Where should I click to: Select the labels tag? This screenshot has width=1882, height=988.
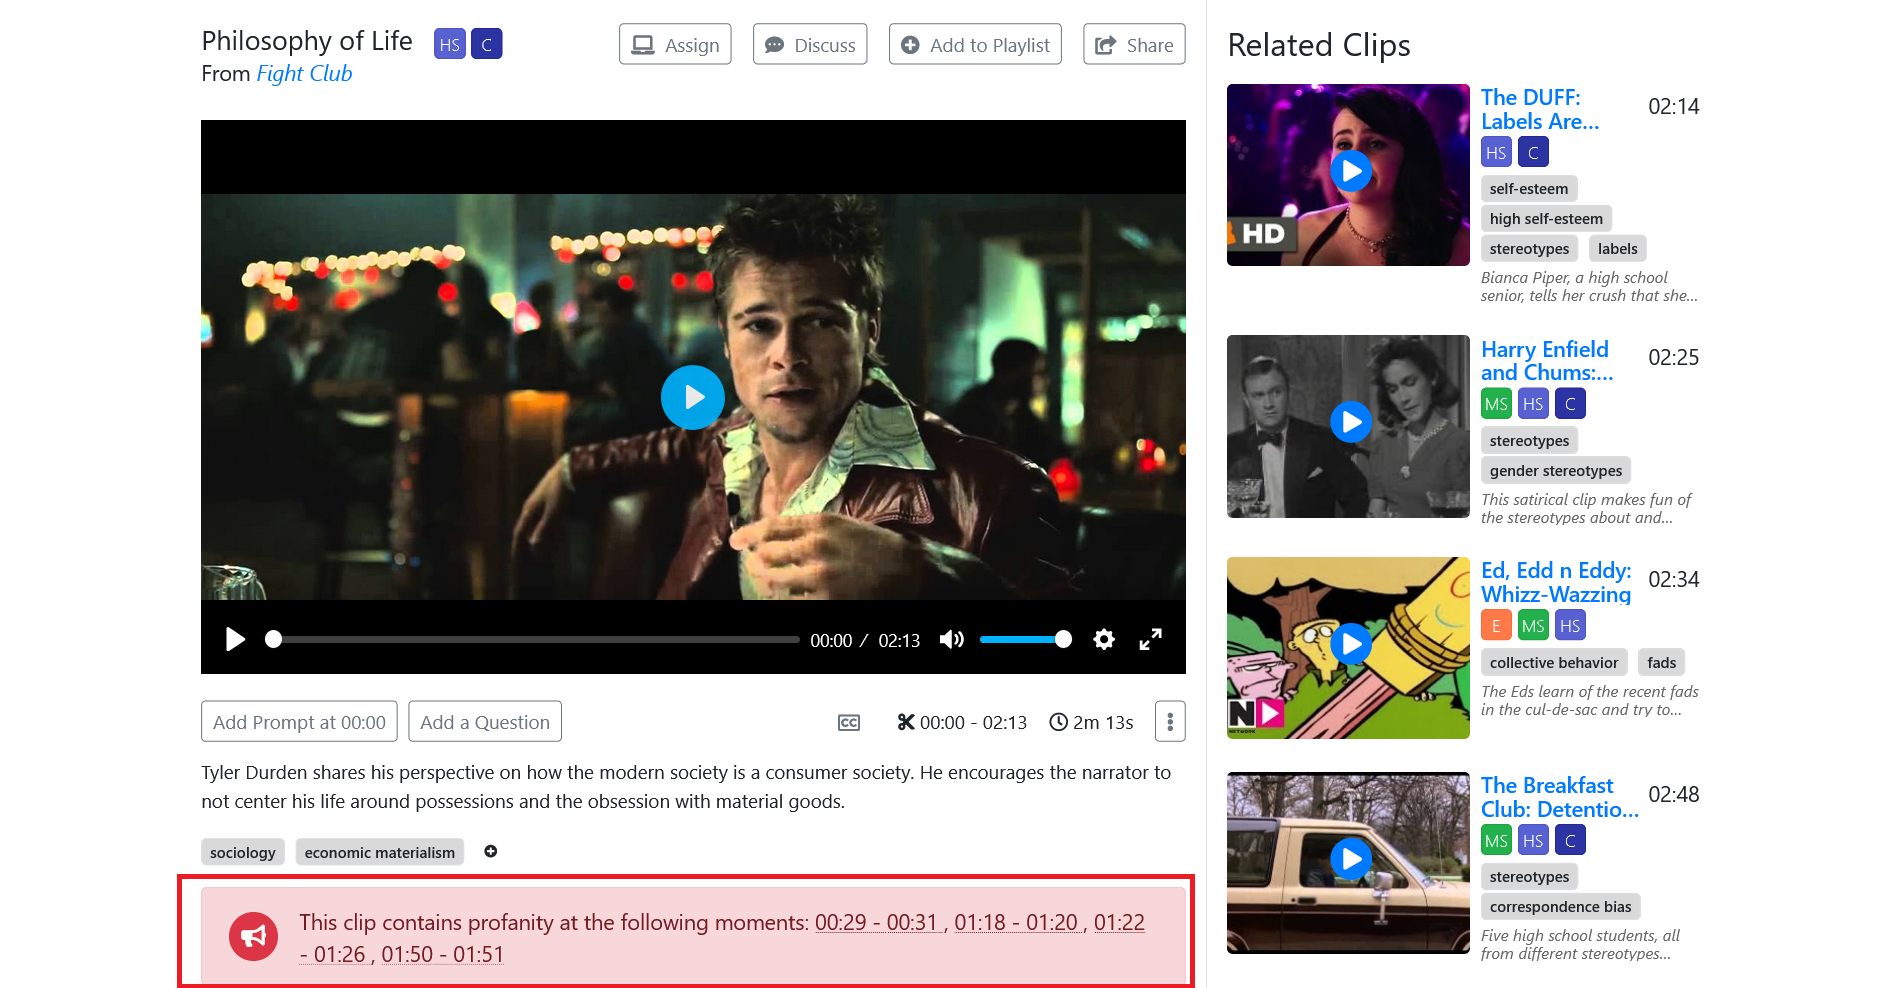click(x=1617, y=248)
